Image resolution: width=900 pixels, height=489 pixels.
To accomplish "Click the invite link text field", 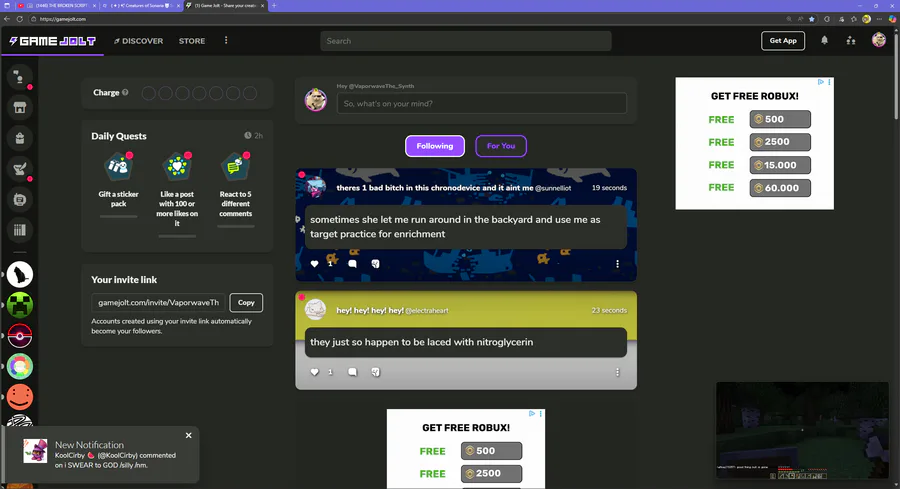I will pyautogui.click(x=158, y=302).
